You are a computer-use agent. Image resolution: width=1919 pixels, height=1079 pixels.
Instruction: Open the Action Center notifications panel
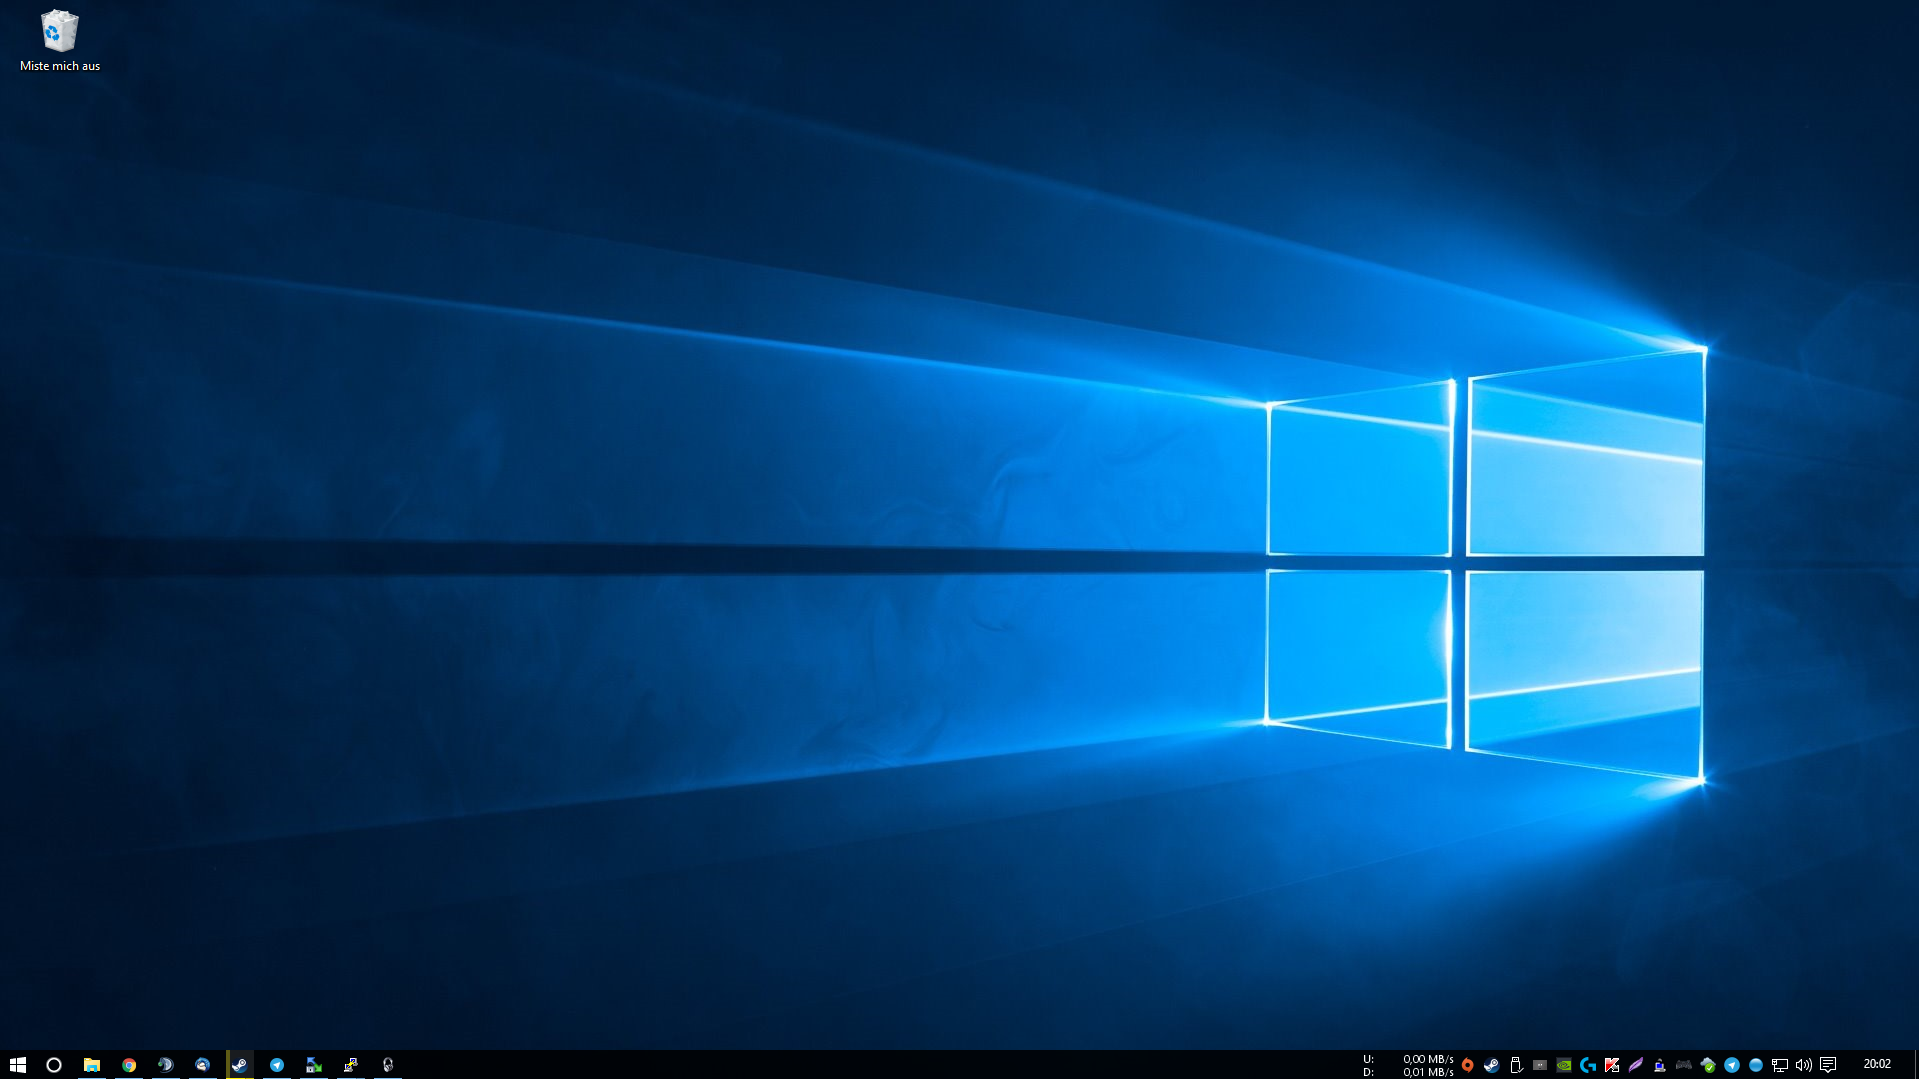pos(1828,1065)
